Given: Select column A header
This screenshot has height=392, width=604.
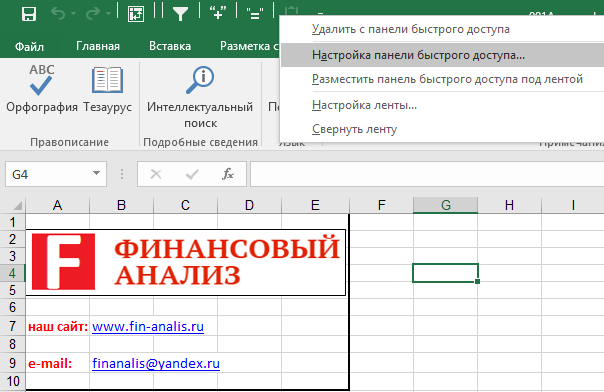Looking at the screenshot, I should [57, 205].
